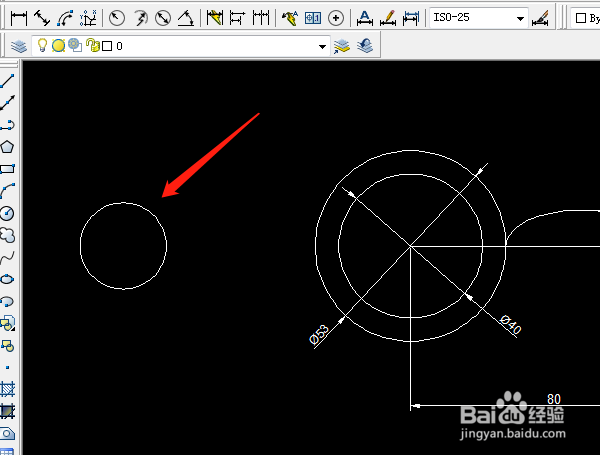Select the Polygon tool
The width and height of the screenshot is (600, 455).
pyautogui.click(x=8, y=147)
